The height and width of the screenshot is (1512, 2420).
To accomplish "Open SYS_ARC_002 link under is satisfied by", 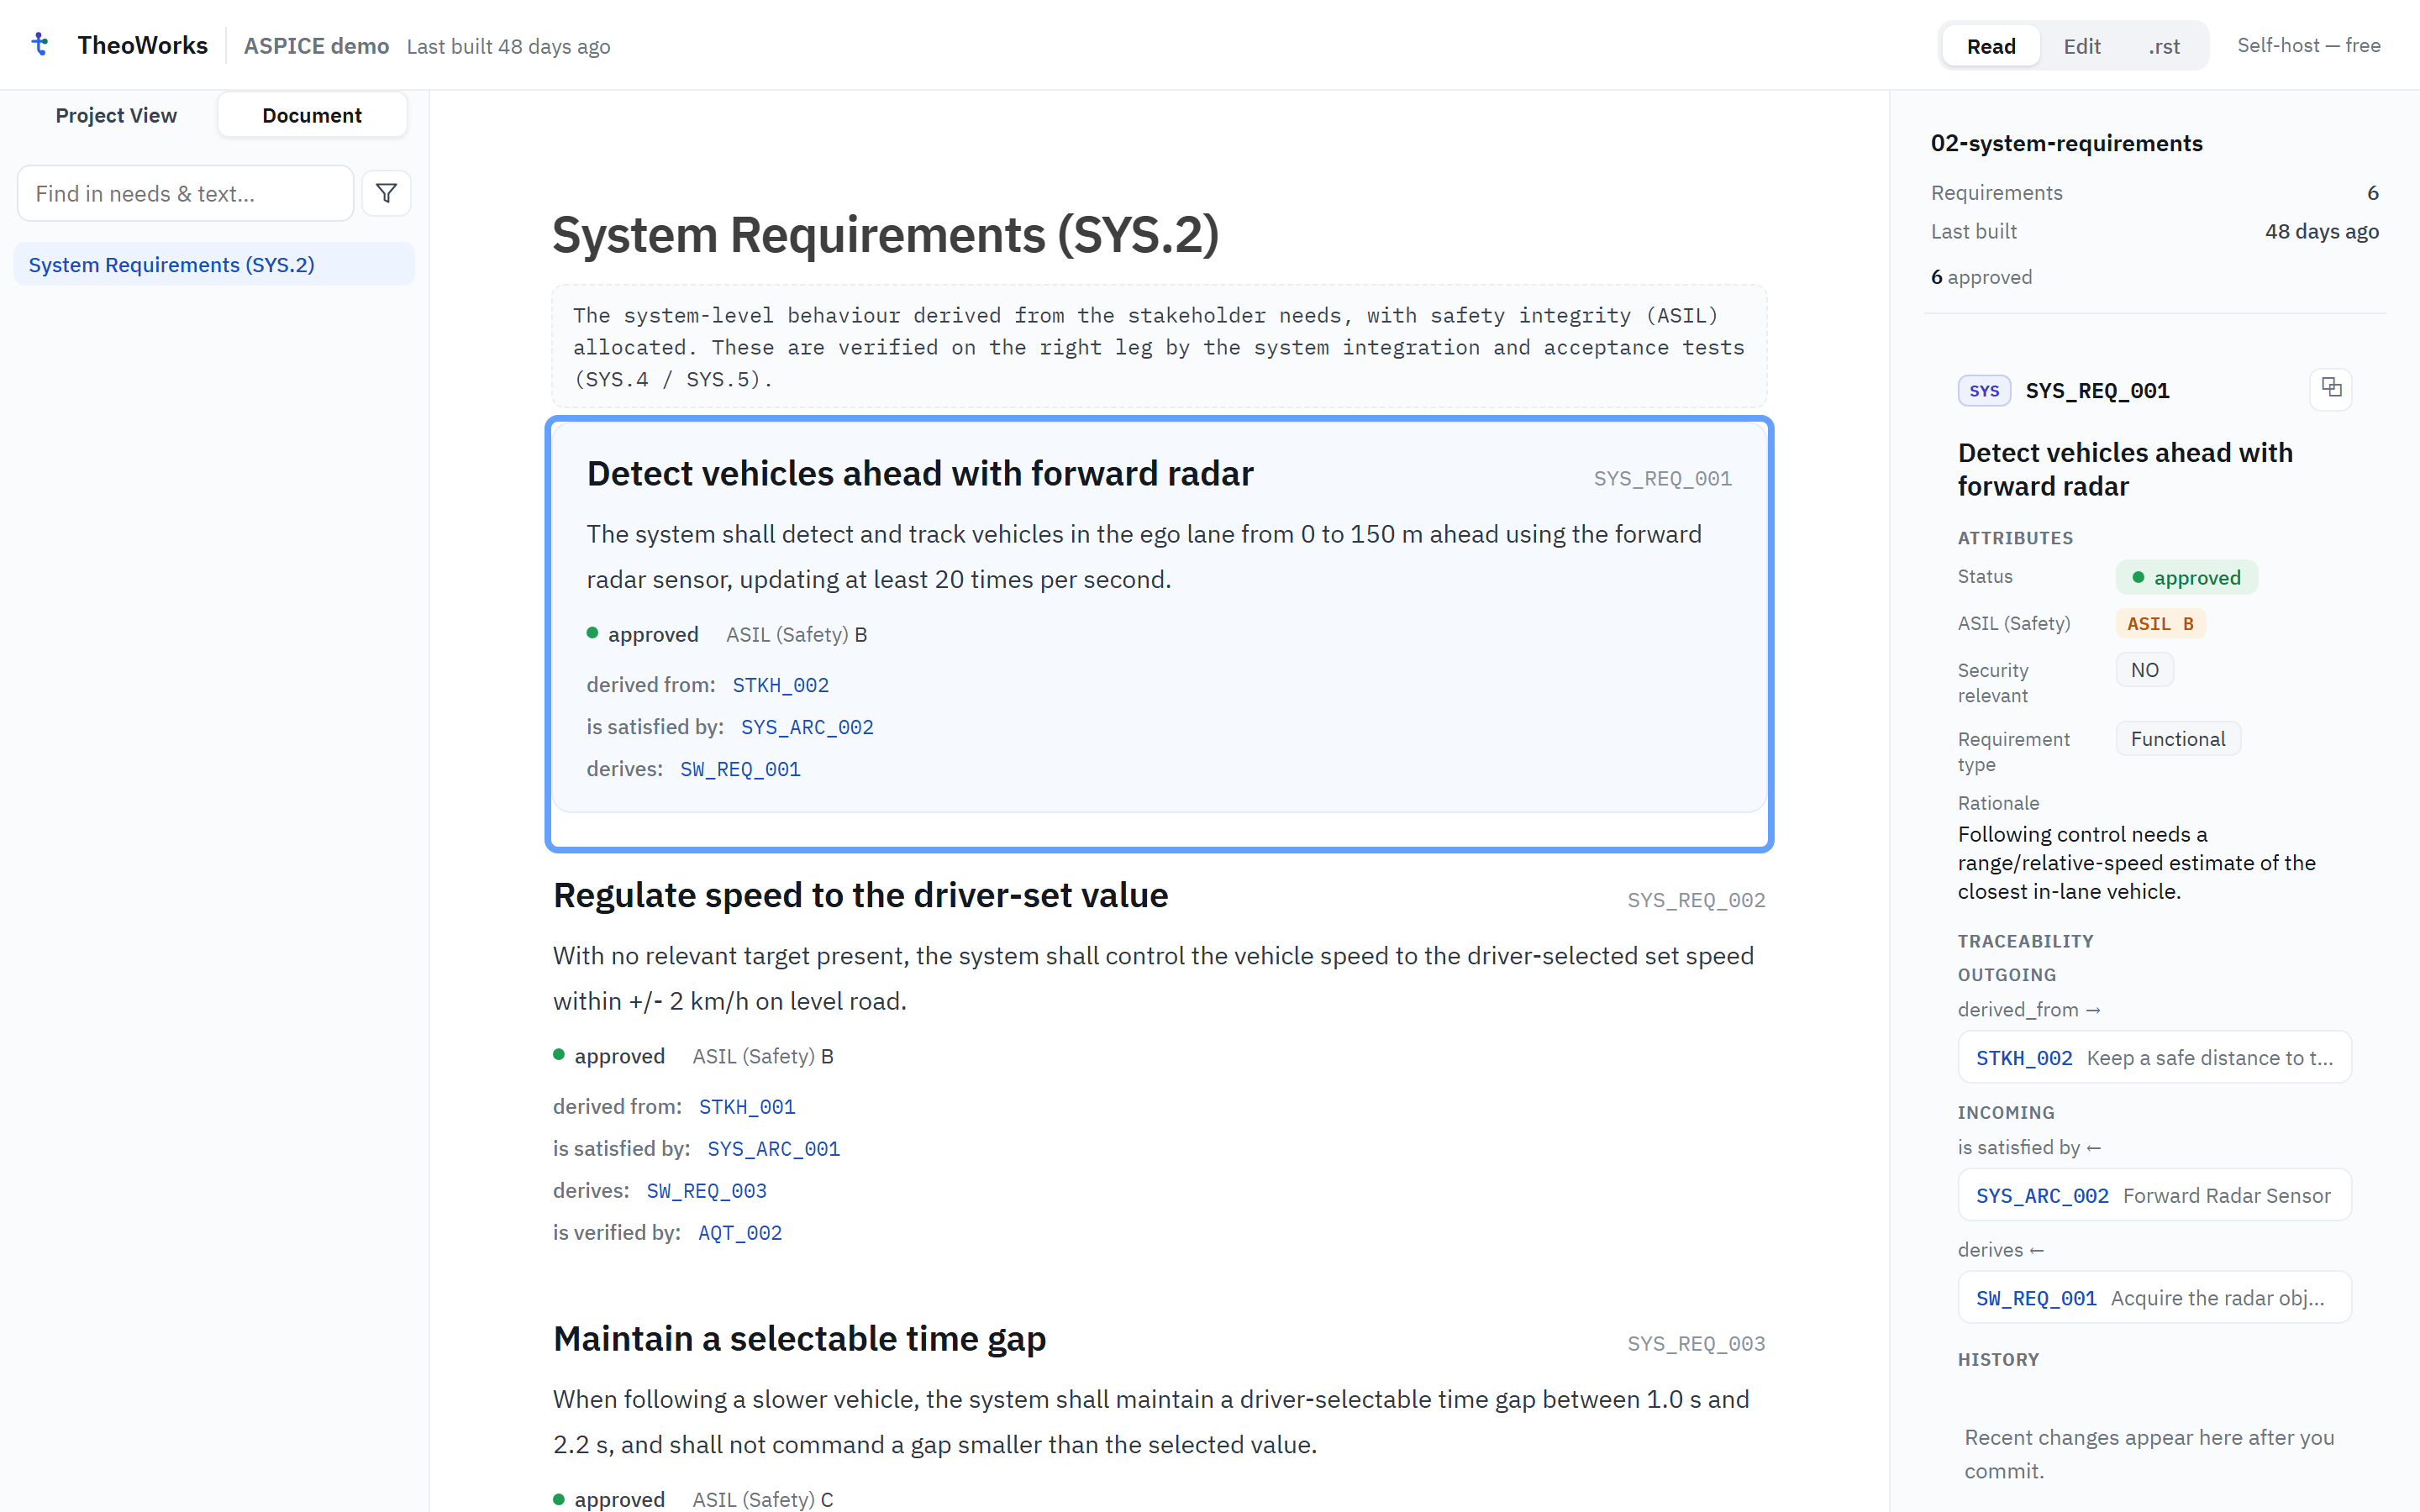I will click(807, 727).
